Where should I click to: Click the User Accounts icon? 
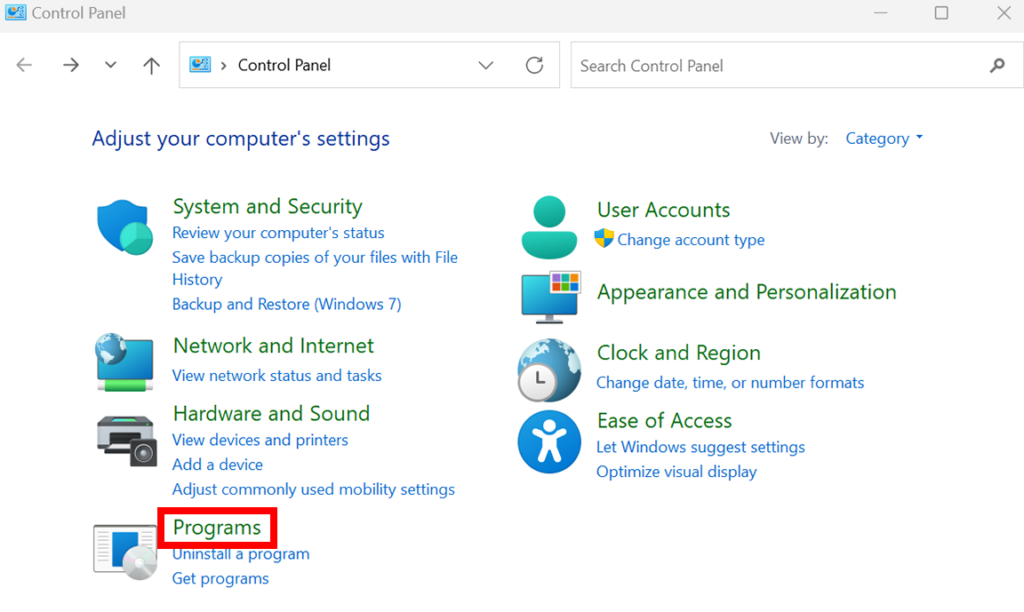point(549,226)
